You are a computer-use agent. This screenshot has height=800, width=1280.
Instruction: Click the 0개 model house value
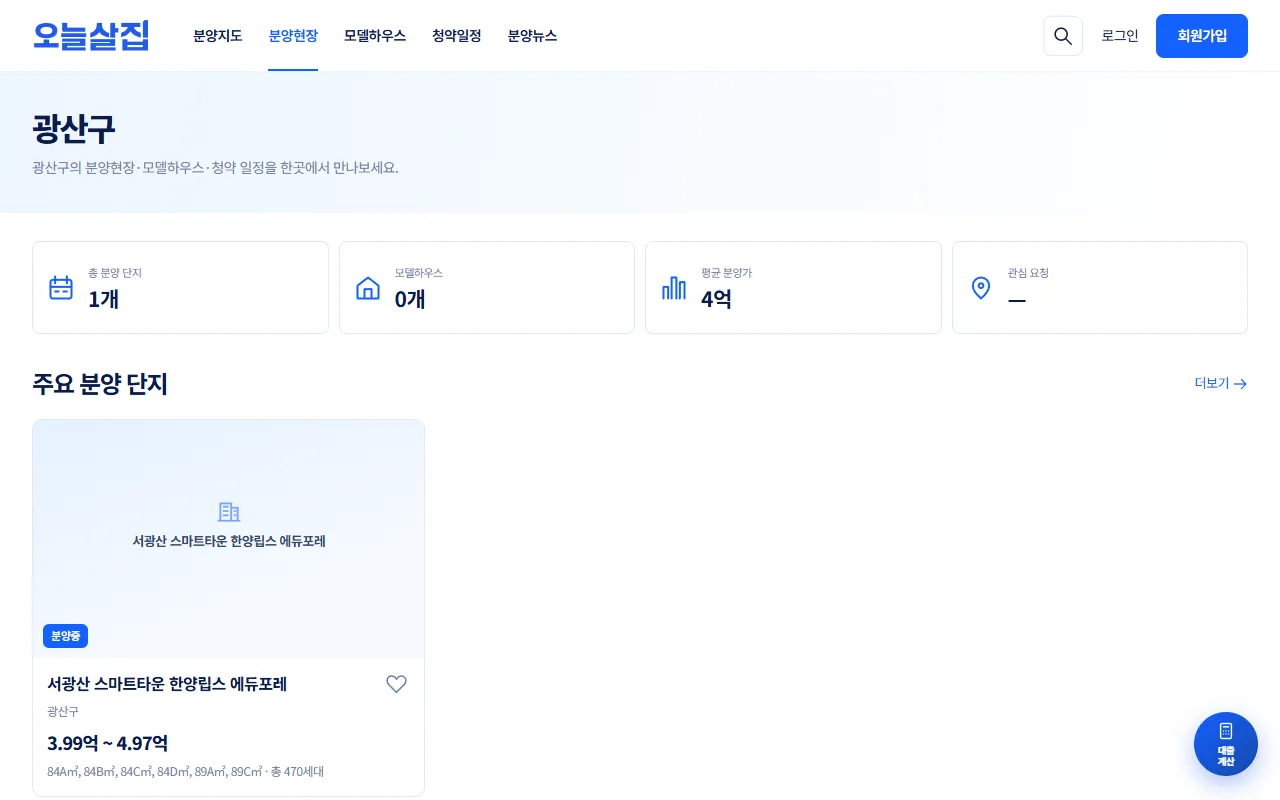pos(410,299)
